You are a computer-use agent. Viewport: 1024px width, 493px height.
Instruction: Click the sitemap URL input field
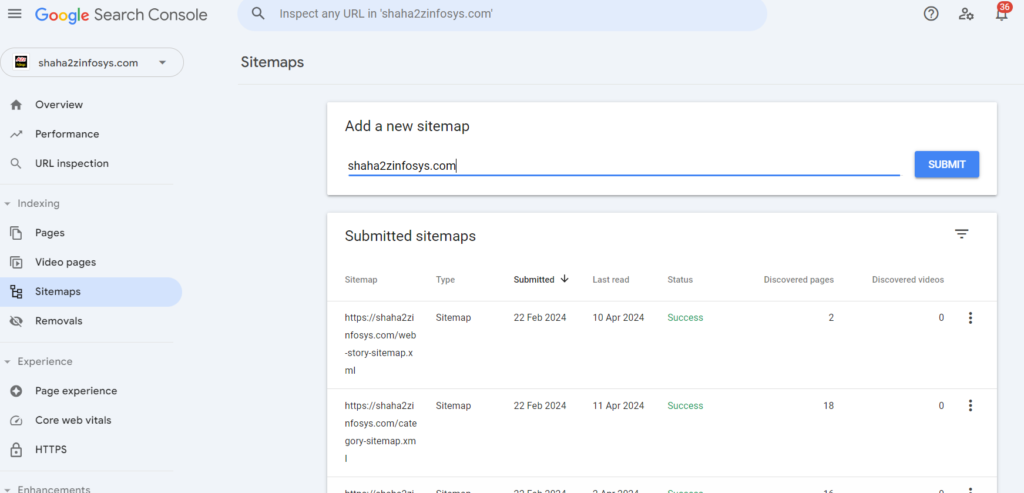point(623,166)
